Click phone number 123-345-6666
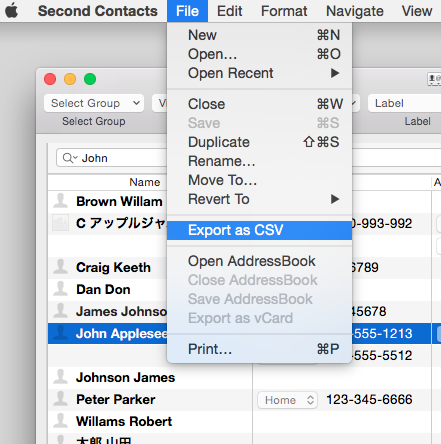Screen dimensions: 441x444 tap(369, 399)
